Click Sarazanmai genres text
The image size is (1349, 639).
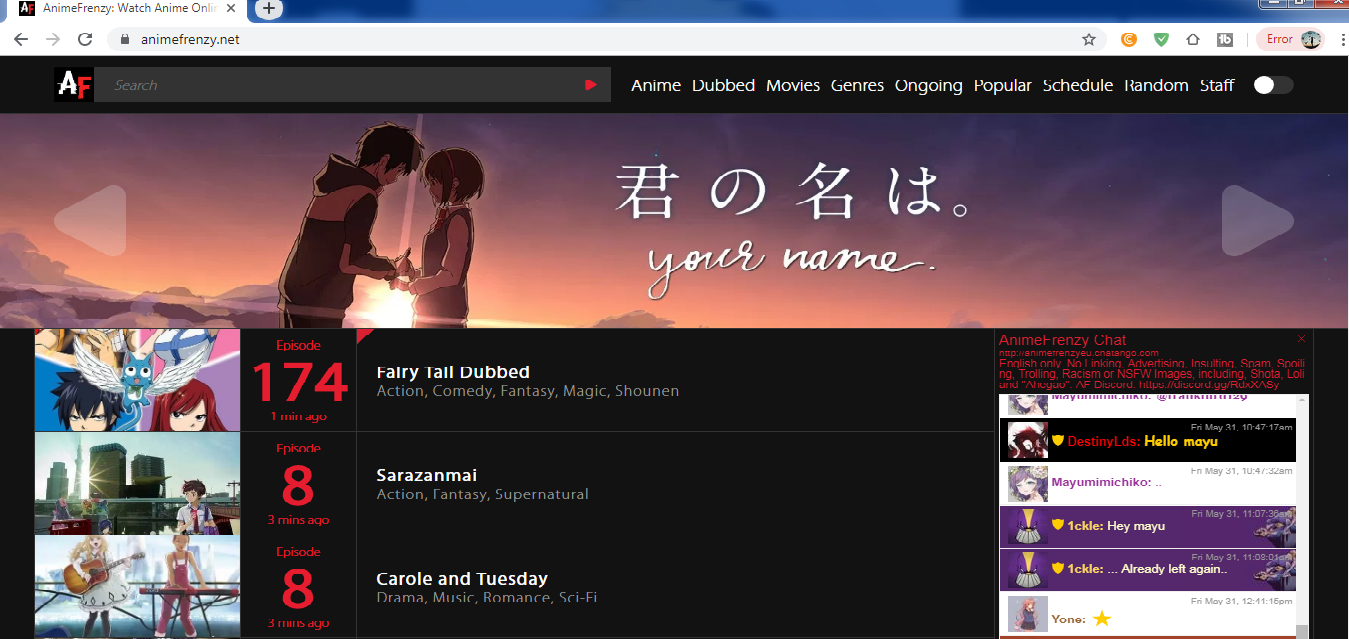pyautogui.click(x=482, y=494)
